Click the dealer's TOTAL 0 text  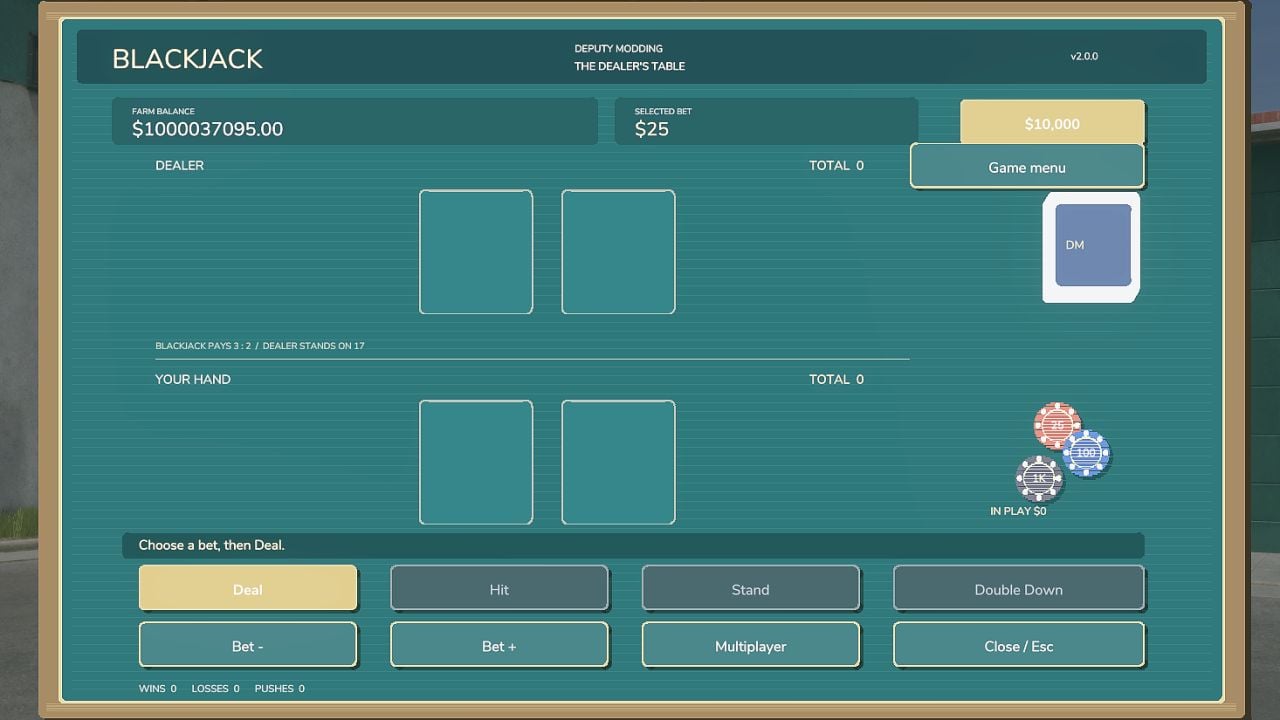(836, 165)
